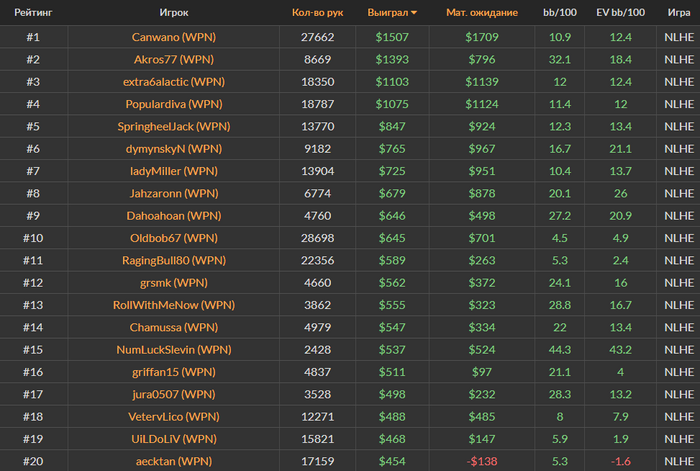
Task: Click winnings value $1507
Action: tap(392, 37)
